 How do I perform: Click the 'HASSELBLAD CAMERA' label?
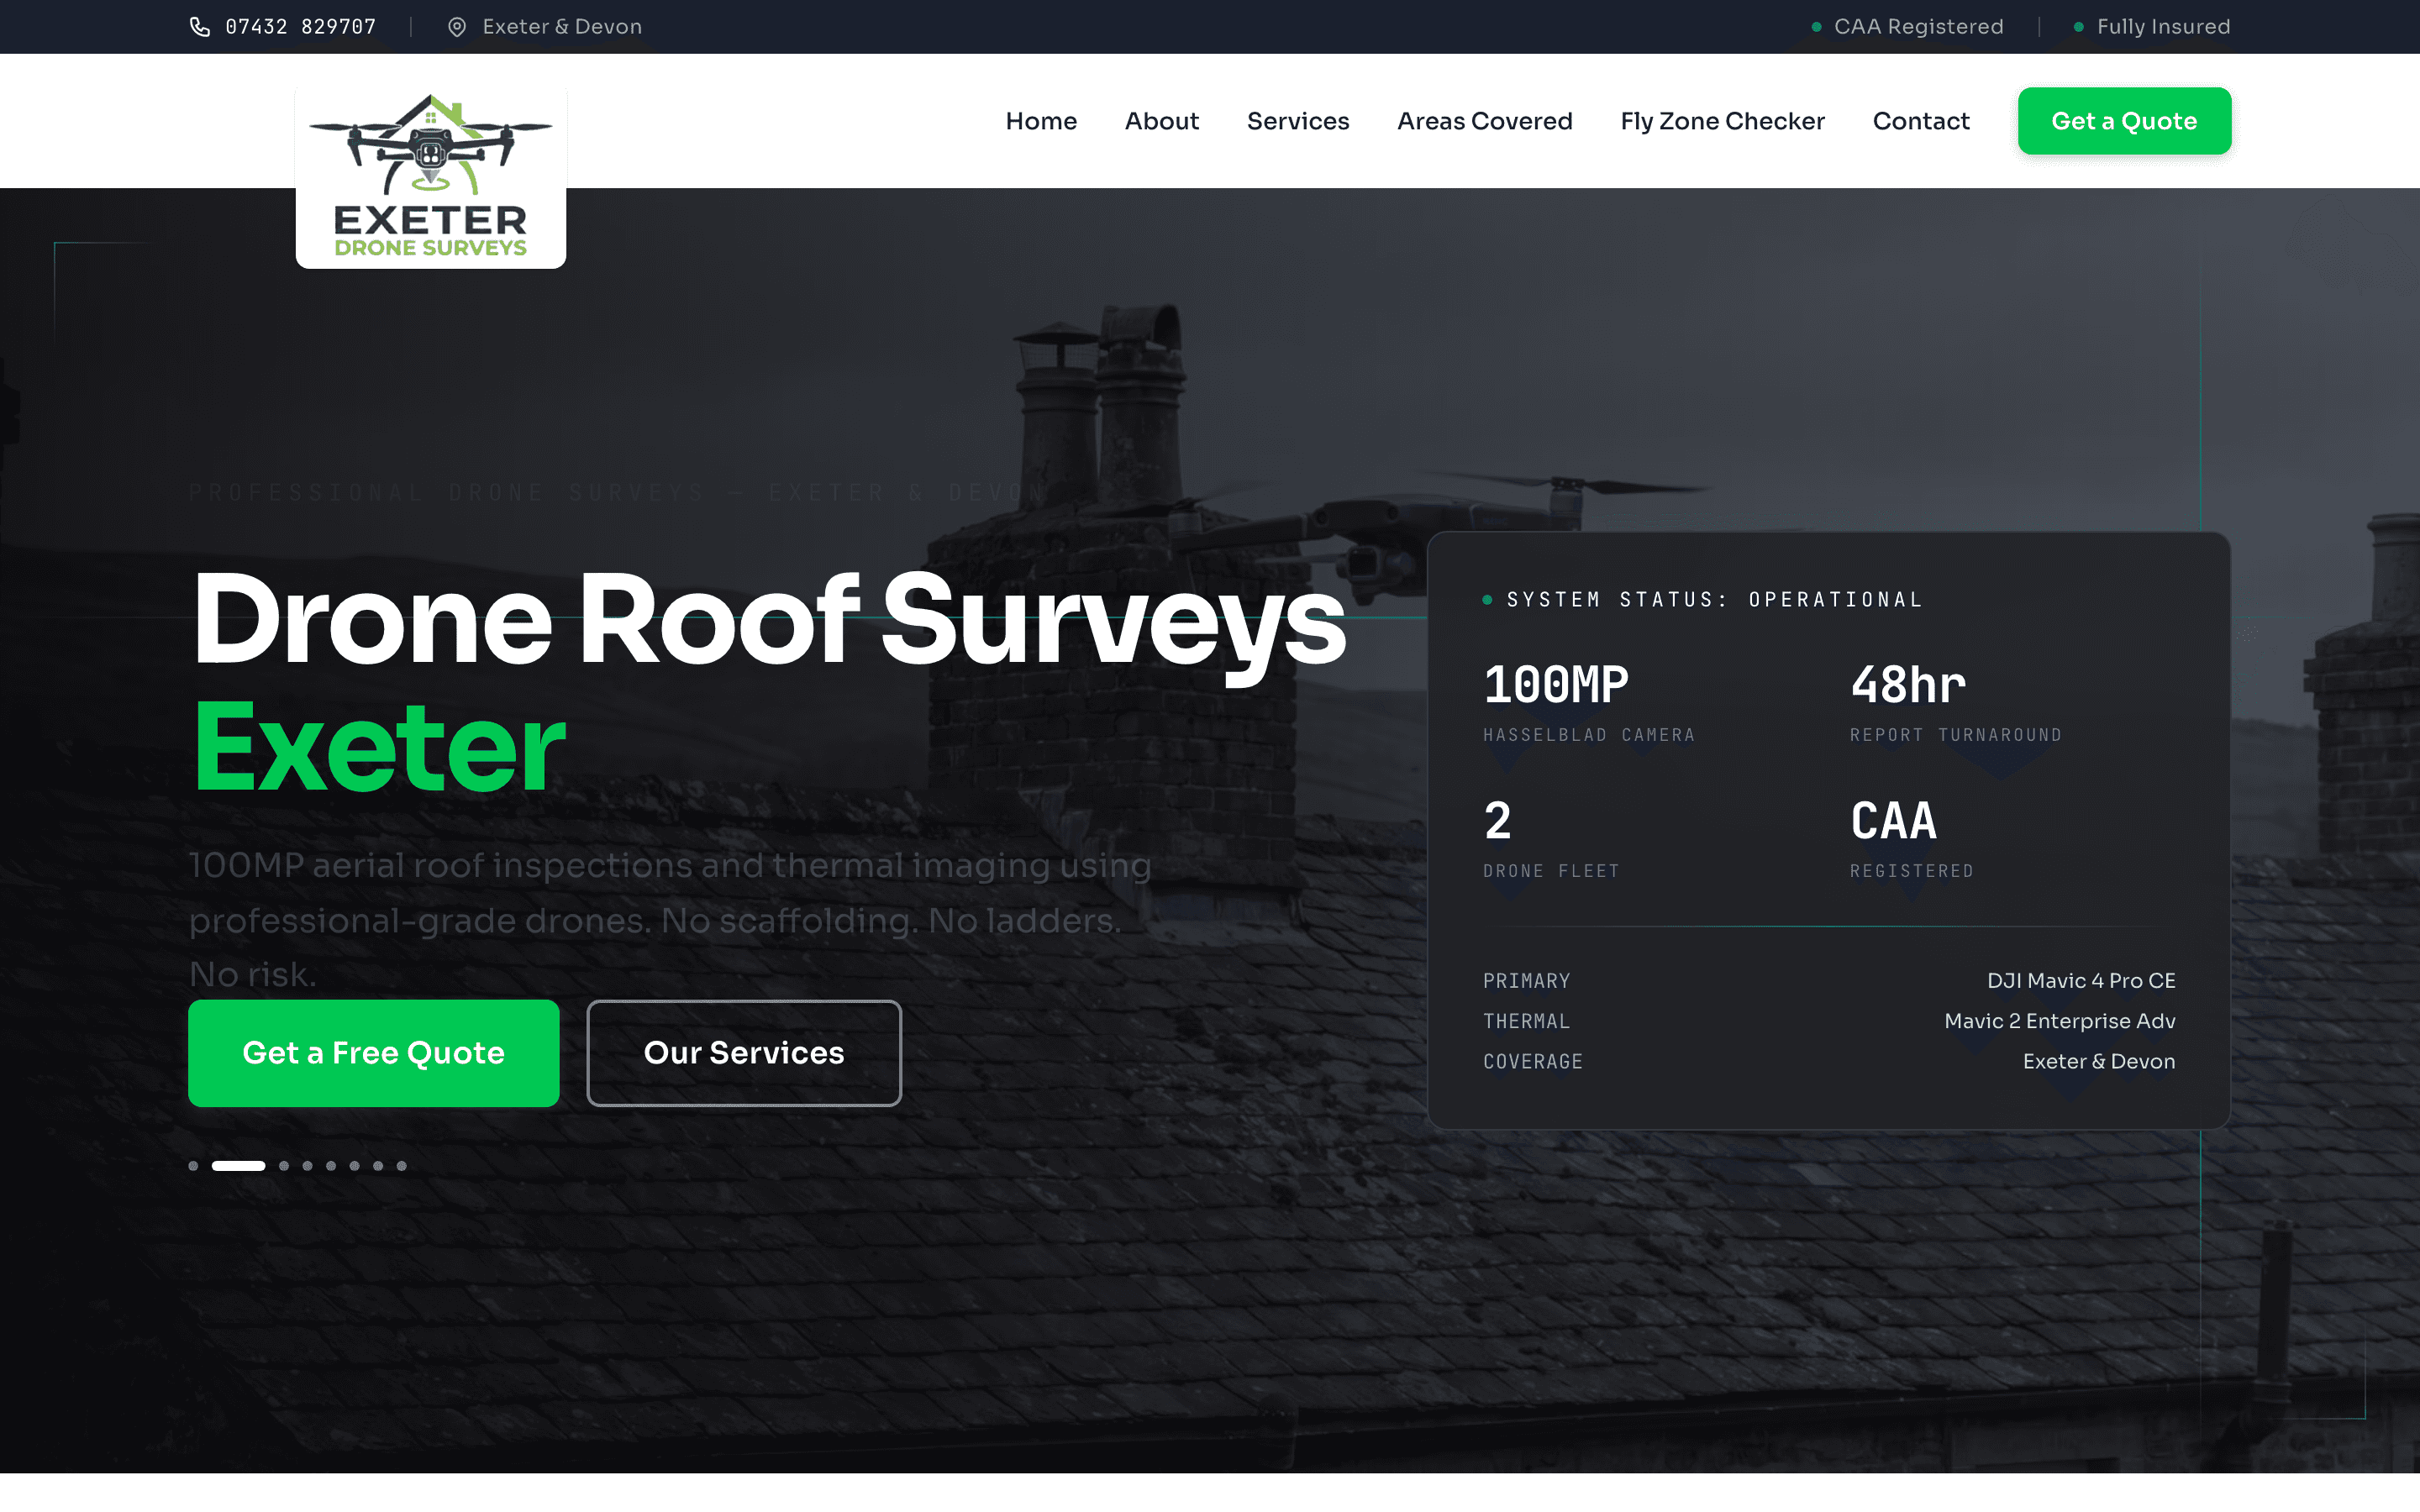[x=1588, y=736]
